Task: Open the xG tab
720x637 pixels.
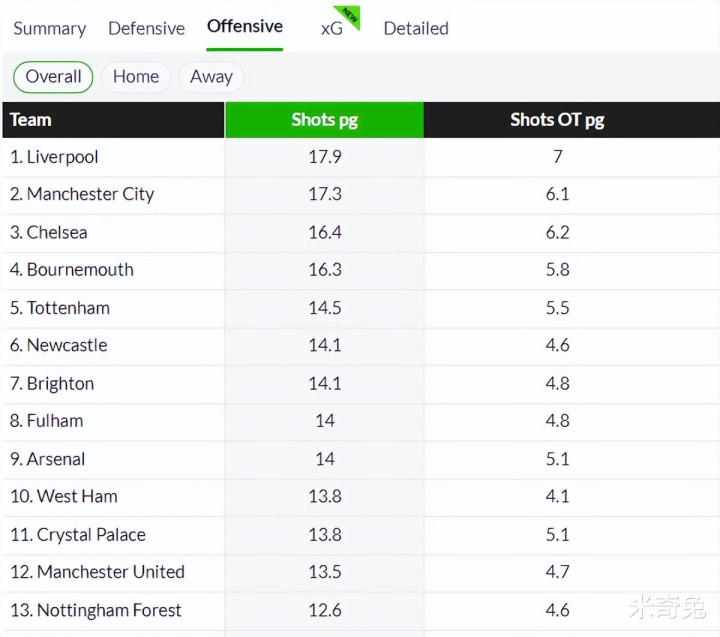Action: pos(332,28)
